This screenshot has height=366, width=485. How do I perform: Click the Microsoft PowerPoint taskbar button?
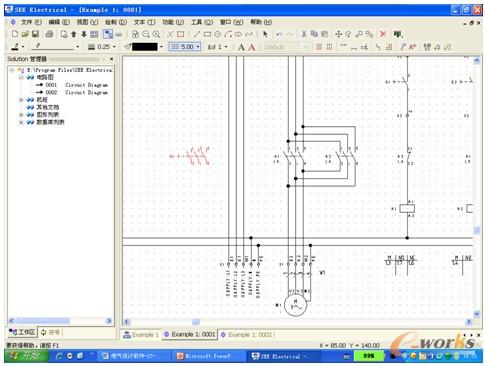[203, 356]
